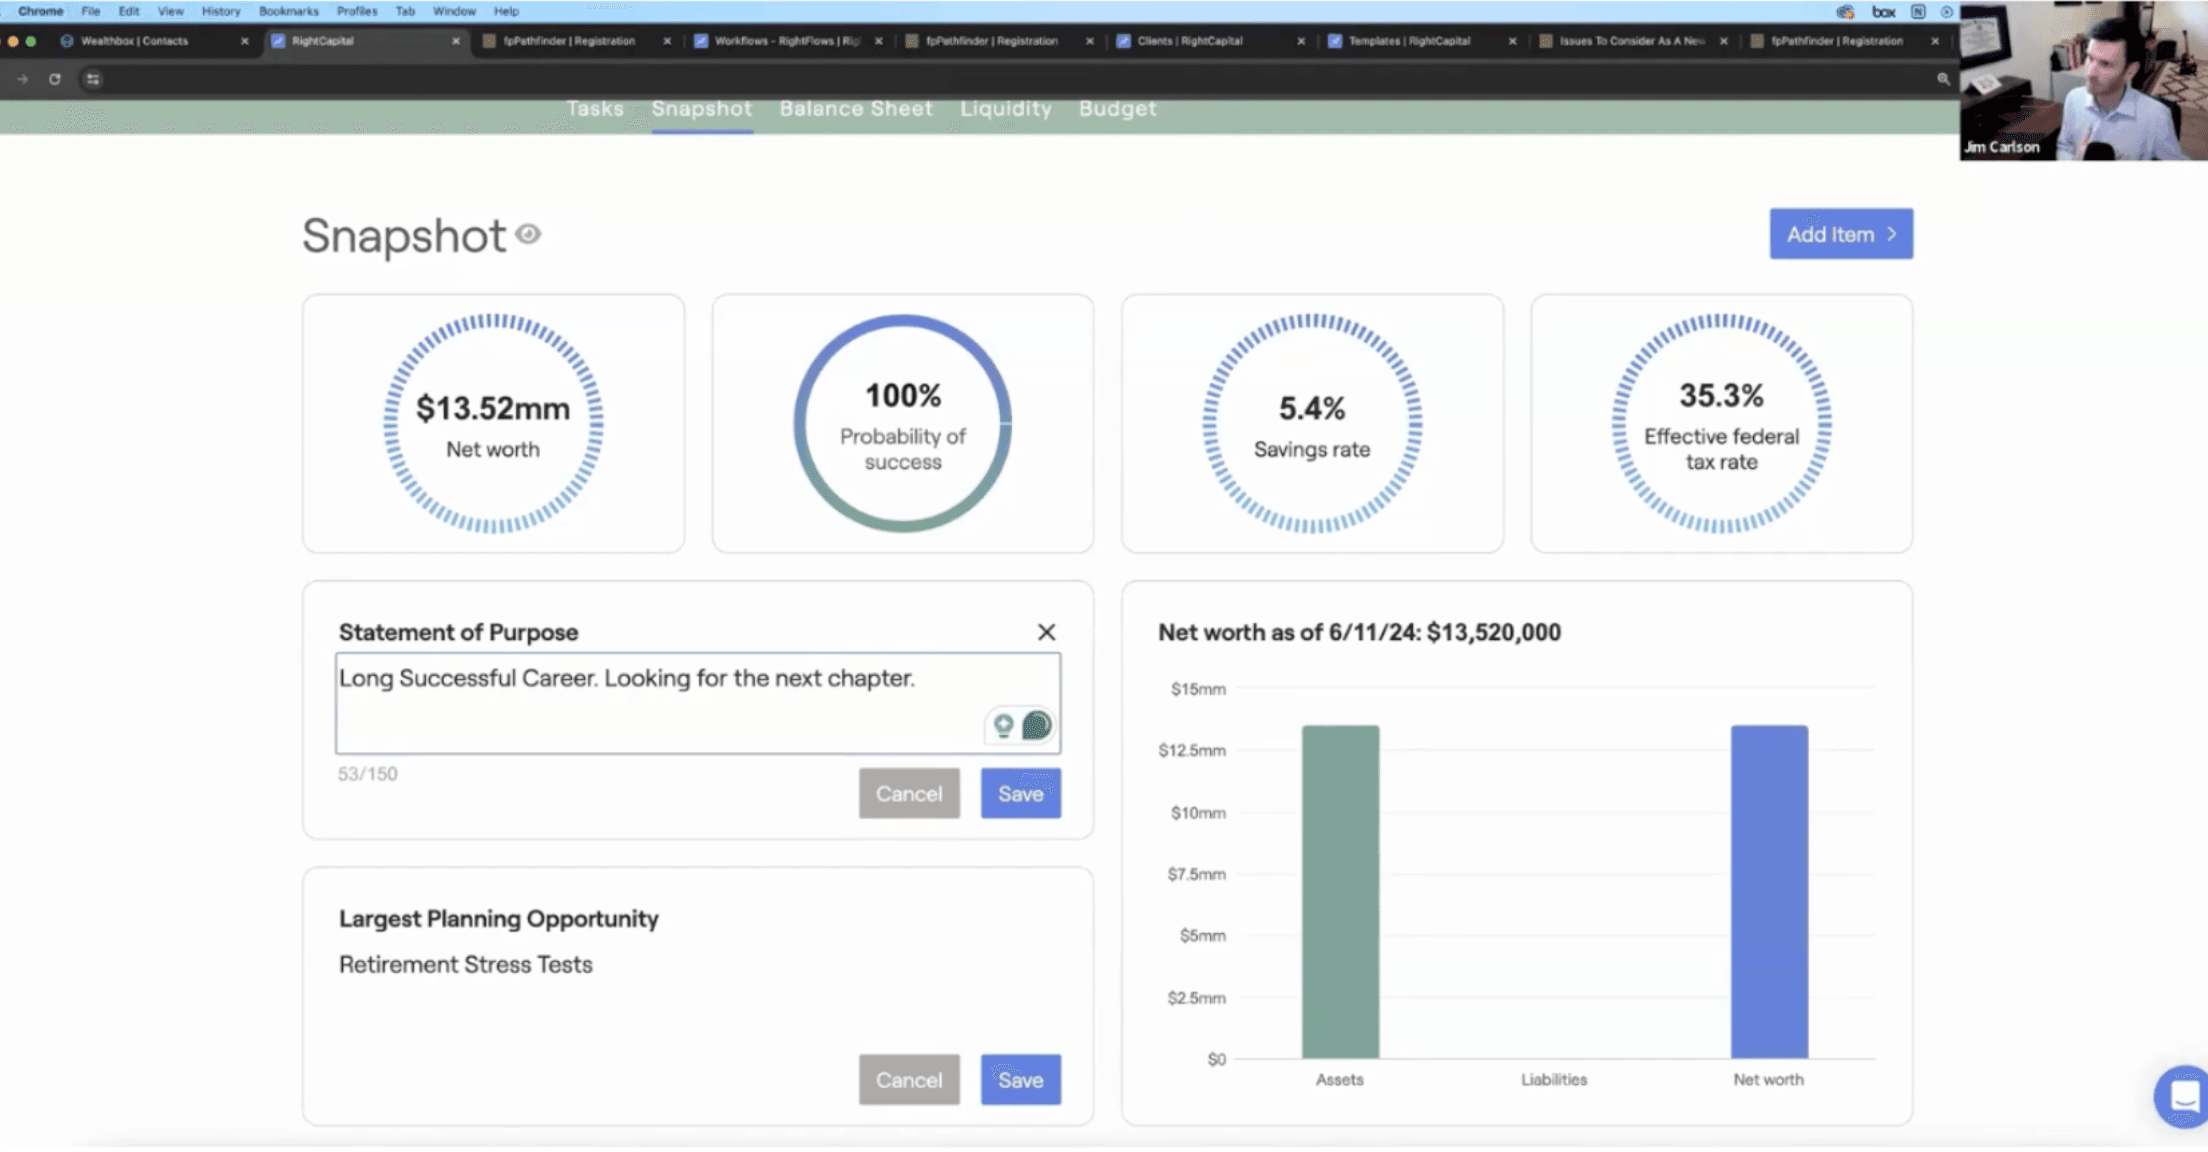
Task: Close the Clients | RightCapital tab
Action: tap(1300, 41)
